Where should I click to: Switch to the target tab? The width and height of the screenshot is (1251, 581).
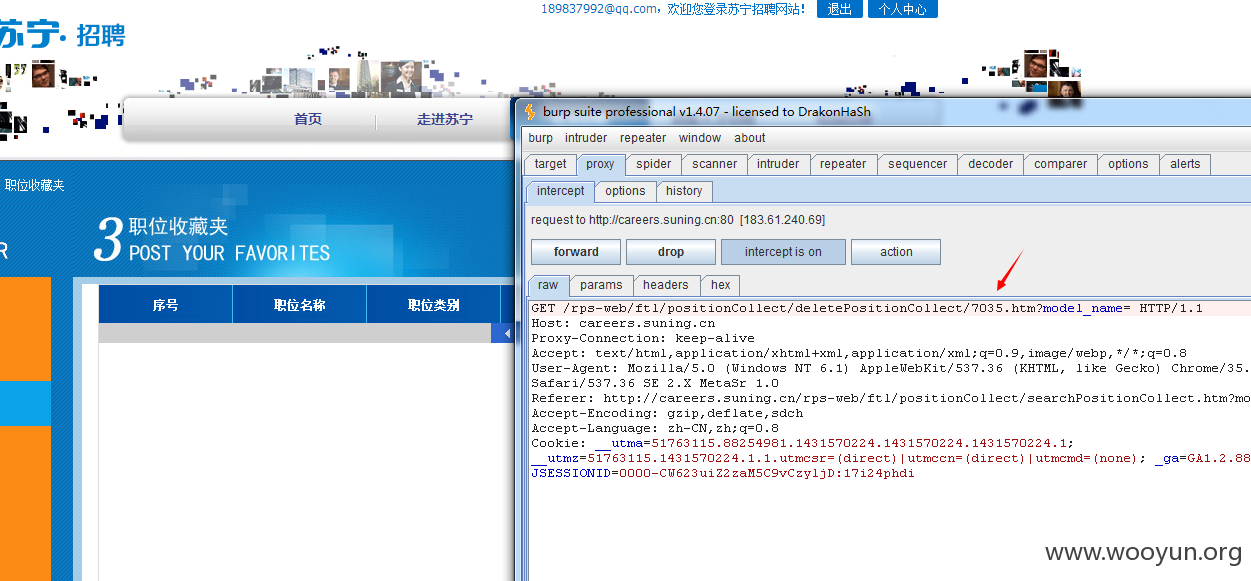click(550, 164)
